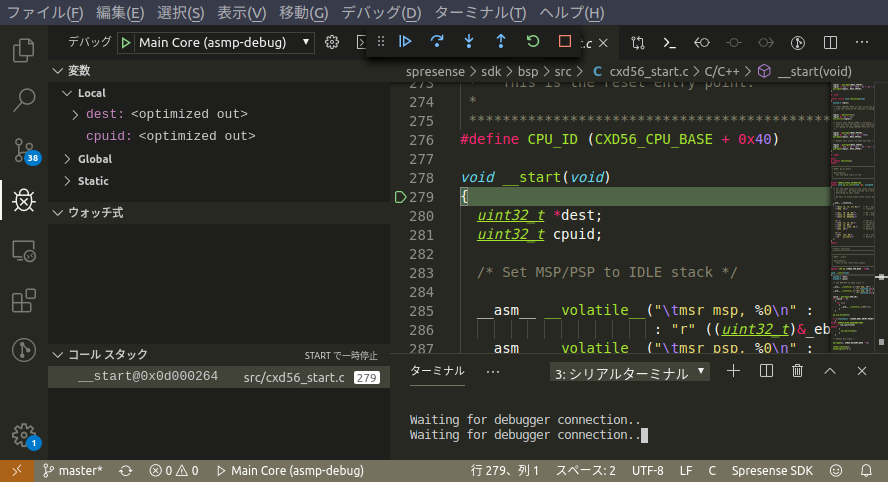This screenshot has width=888, height=482.
Task: Stop the debug session red square
Action: click(565, 41)
